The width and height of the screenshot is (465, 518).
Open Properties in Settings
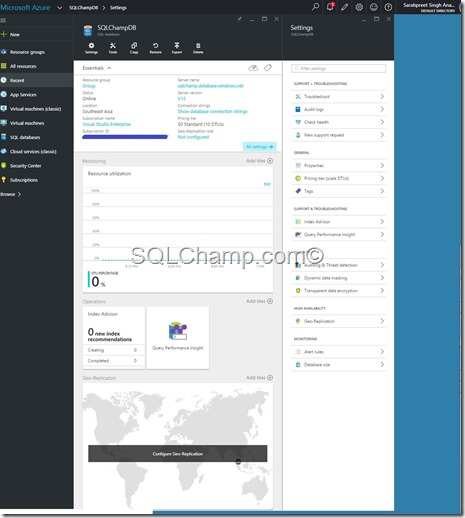338,165
